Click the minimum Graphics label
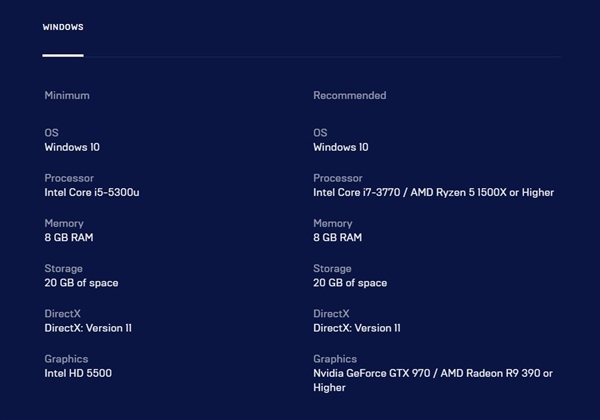 pyautogui.click(x=66, y=359)
